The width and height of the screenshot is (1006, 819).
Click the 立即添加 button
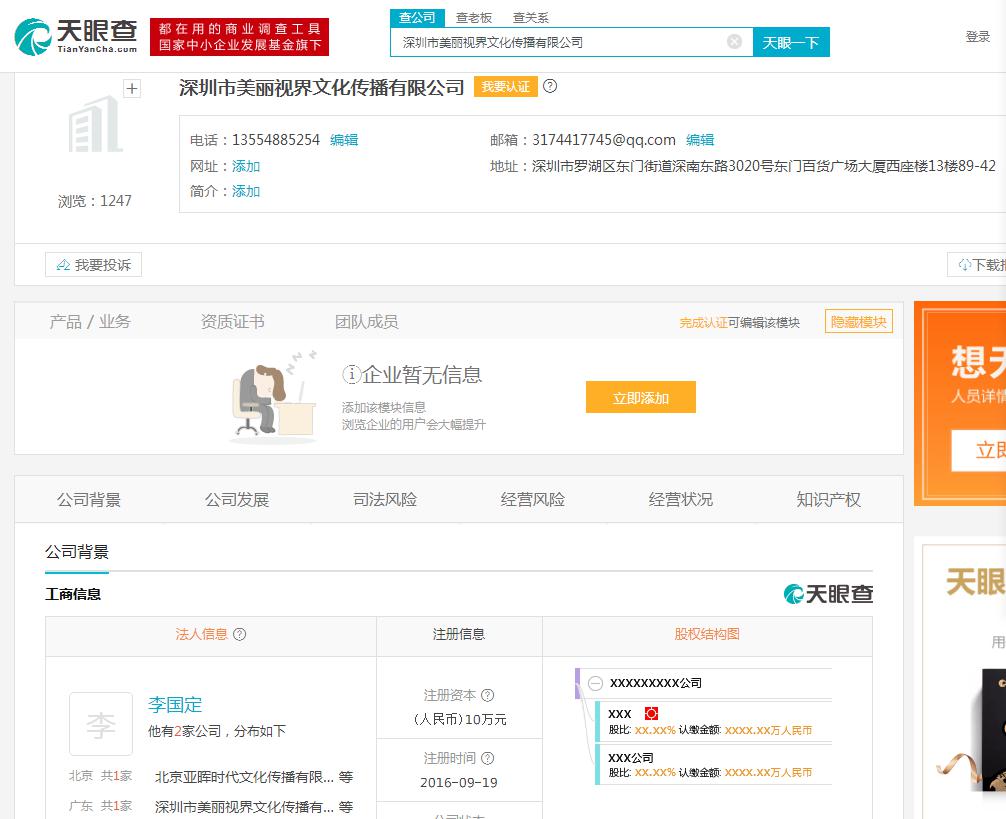point(640,398)
